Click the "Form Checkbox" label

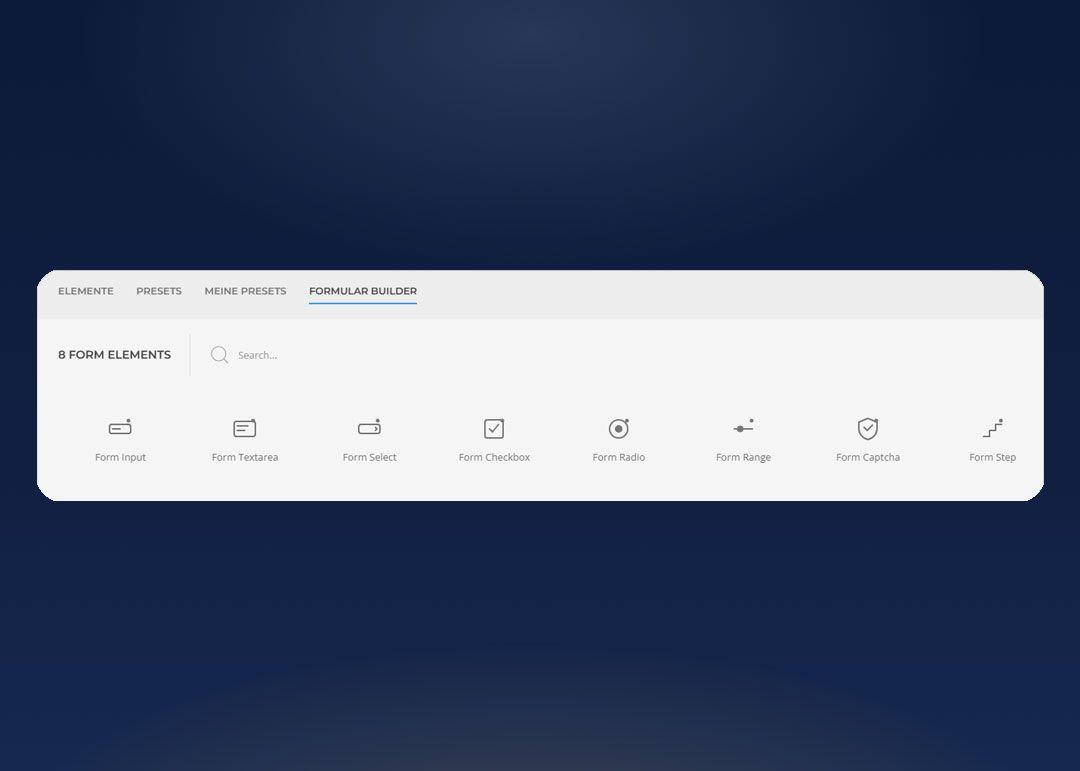click(495, 458)
